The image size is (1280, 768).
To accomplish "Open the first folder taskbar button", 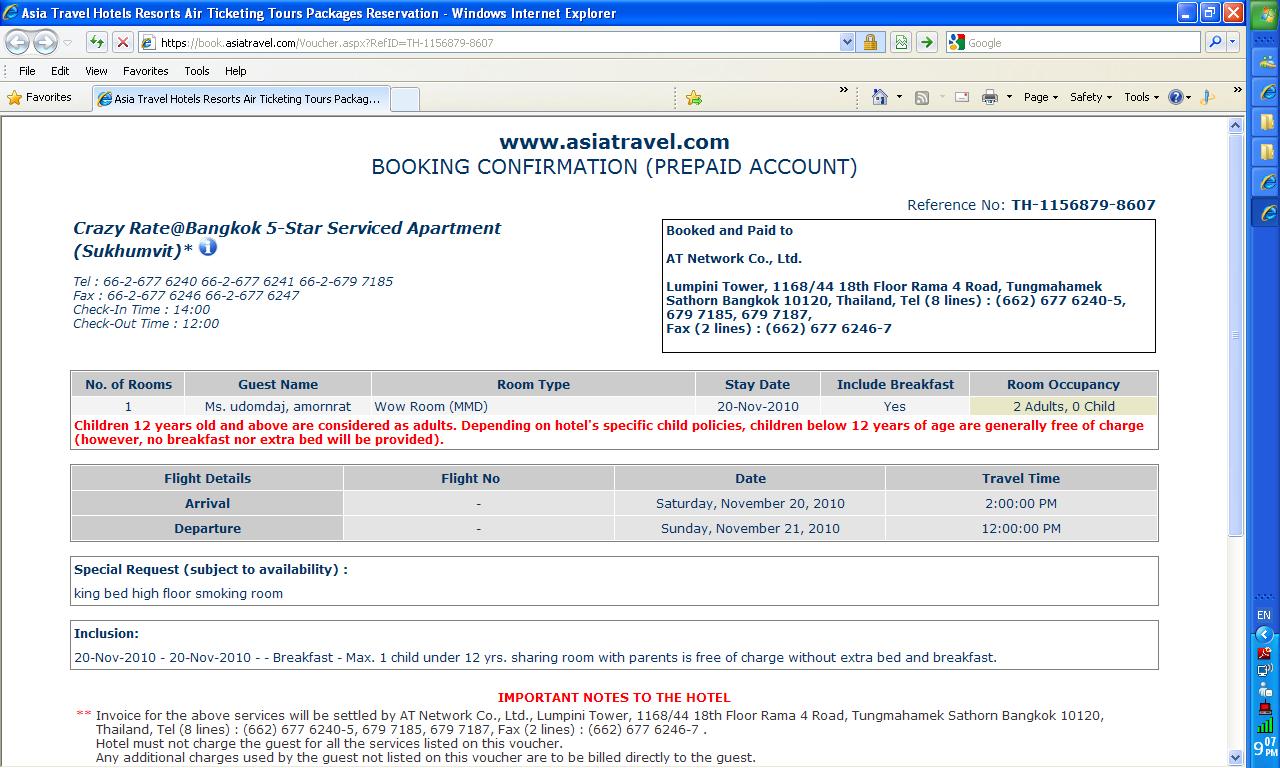I will click(1266, 123).
